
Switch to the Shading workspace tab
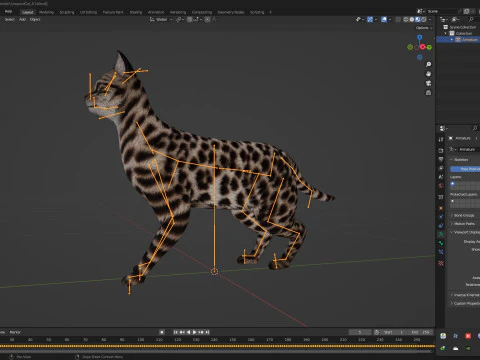click(x=136, y=12)
